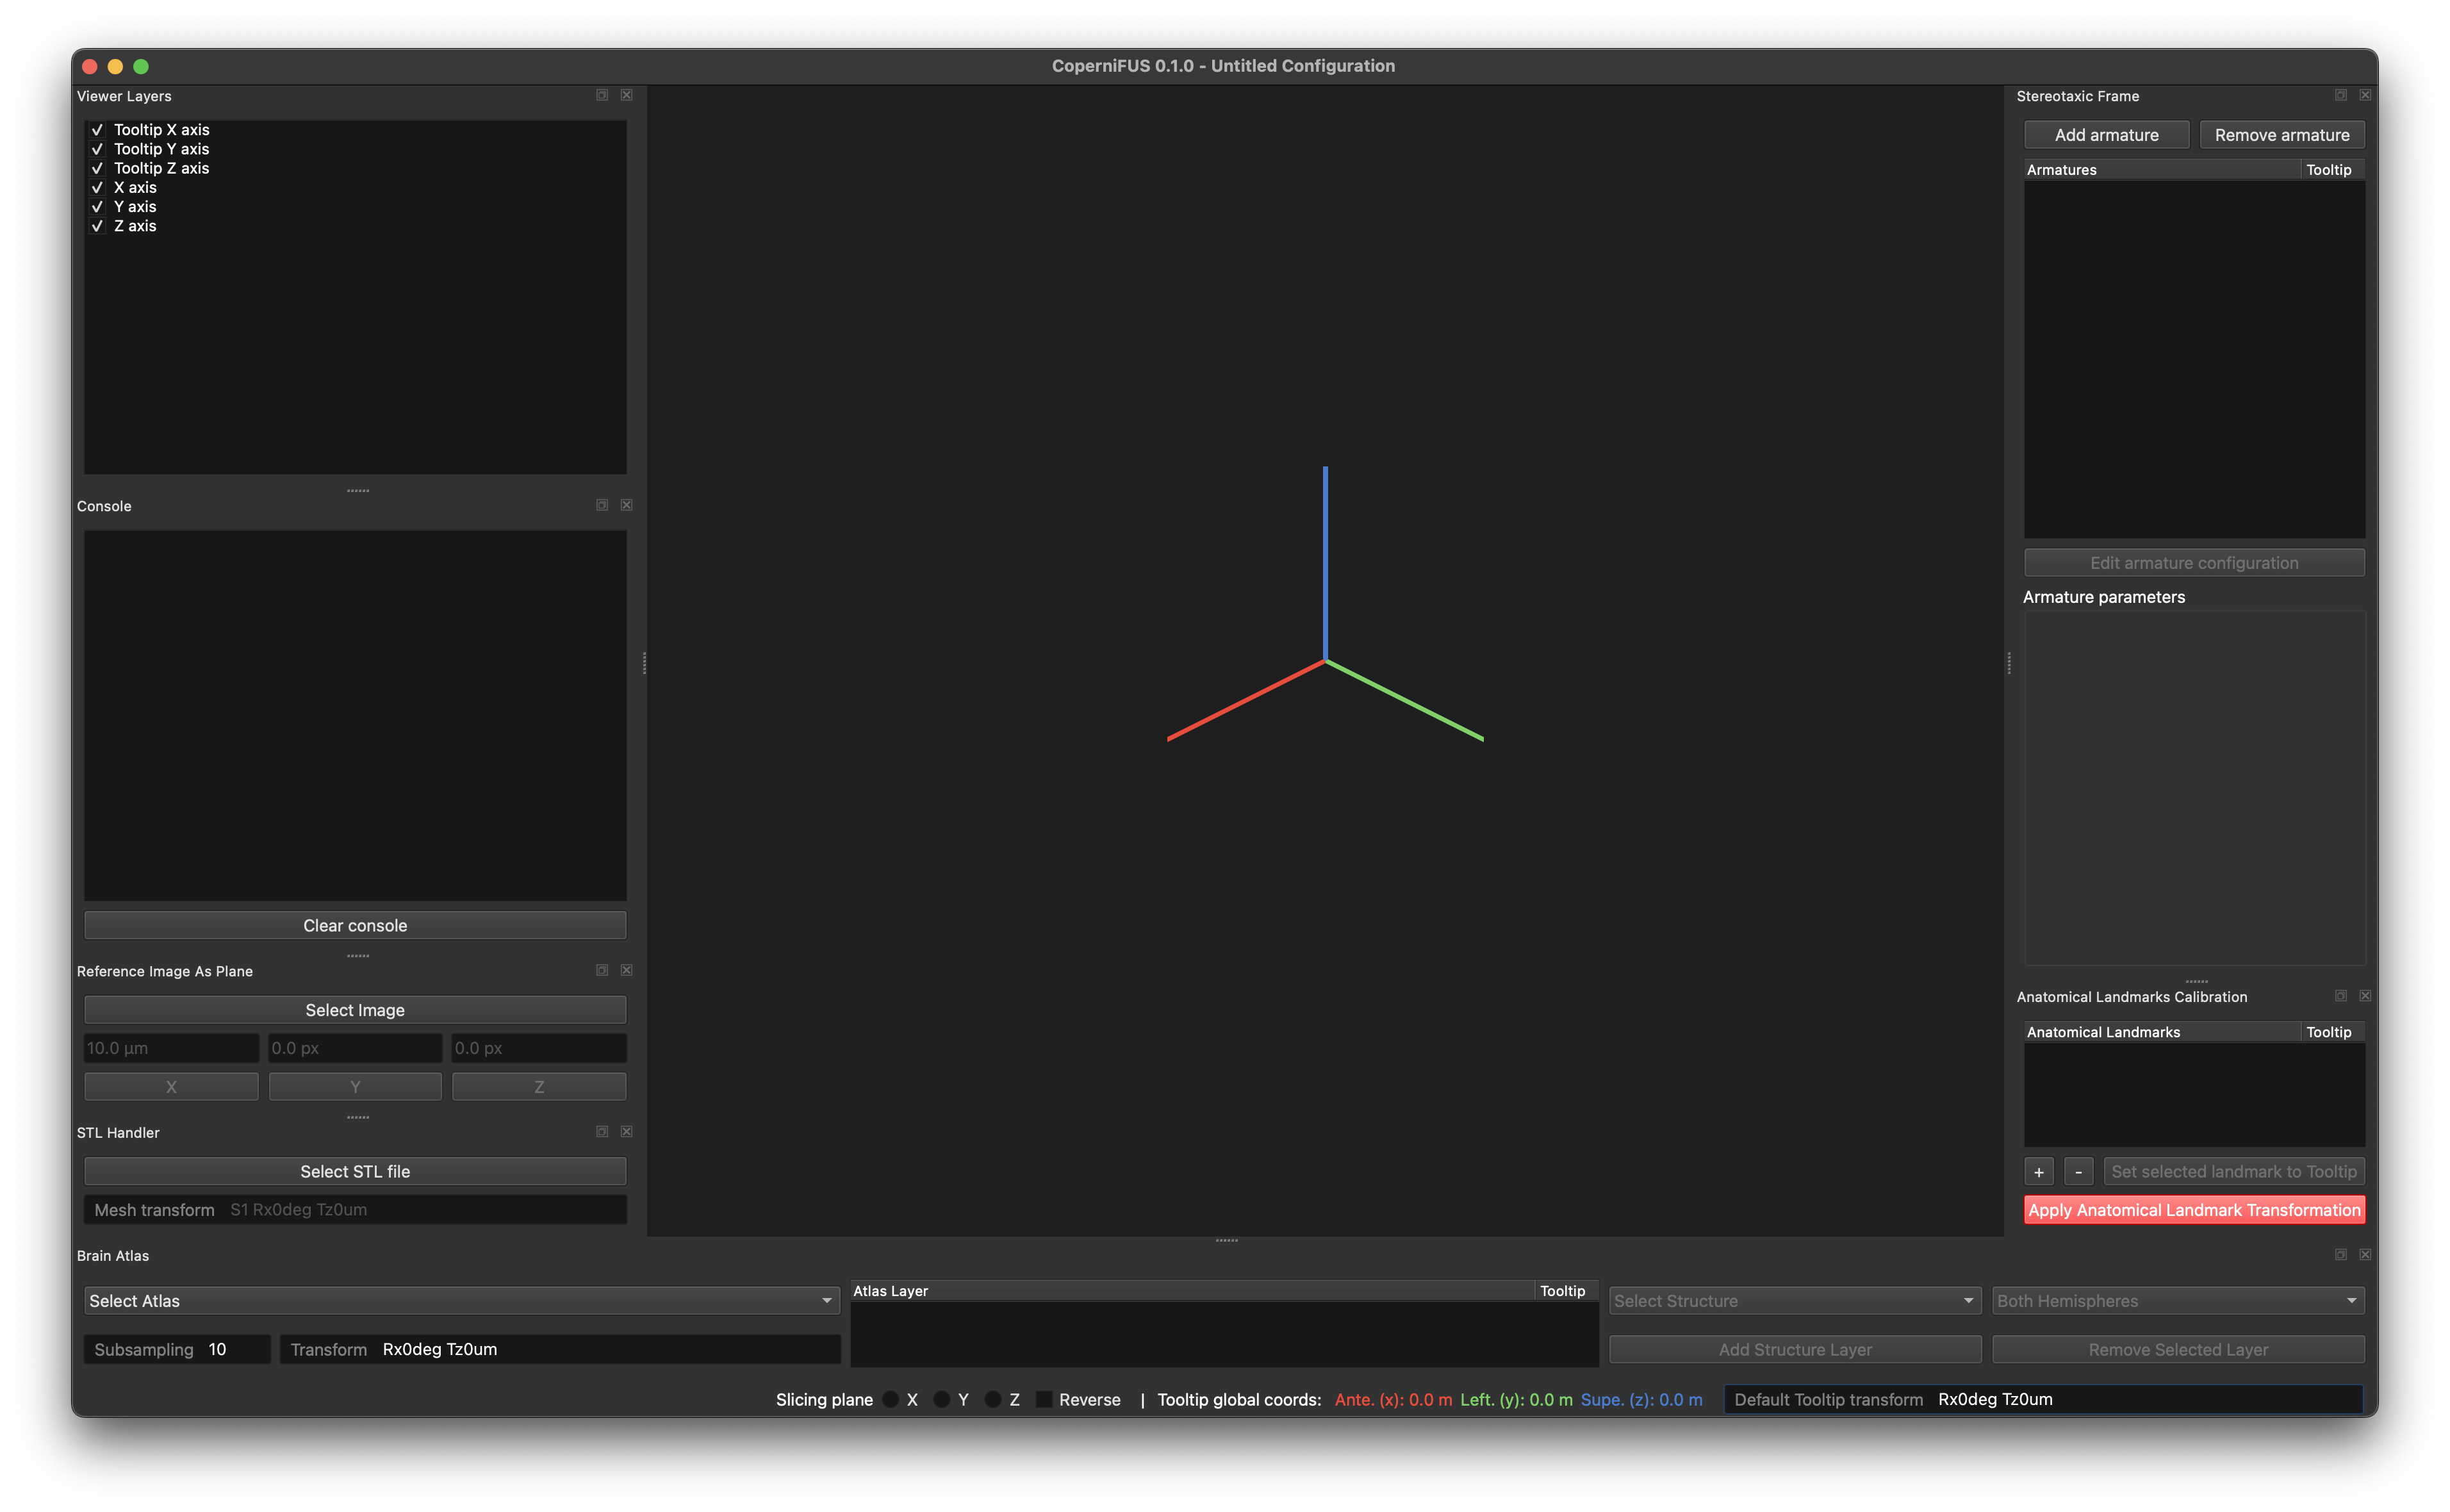Click the Y button in Reference Image
Viewport: 2450px width, 1512px height.
[355, 1087]
